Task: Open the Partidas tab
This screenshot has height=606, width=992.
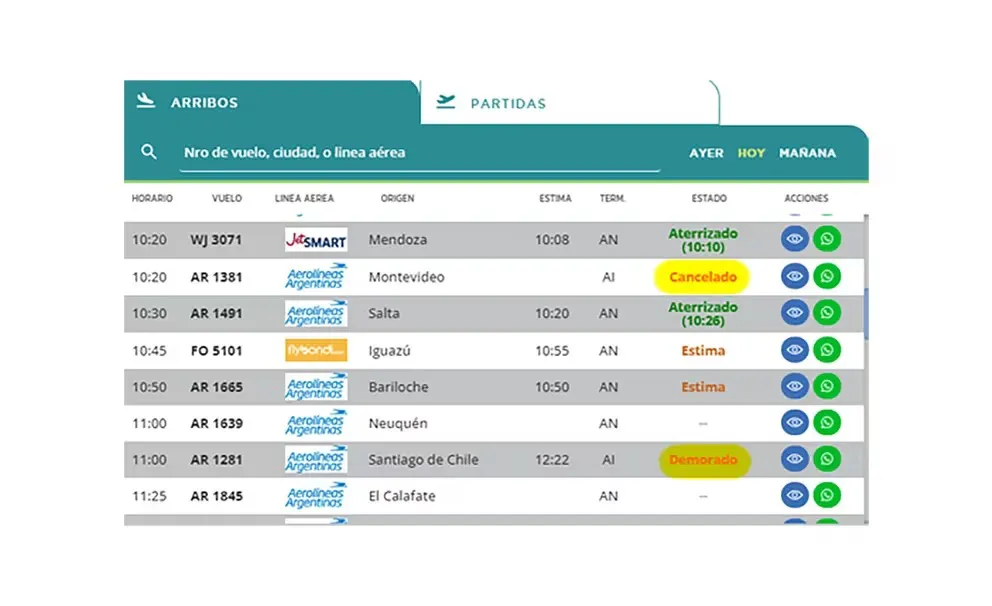Action: point(508,103)
